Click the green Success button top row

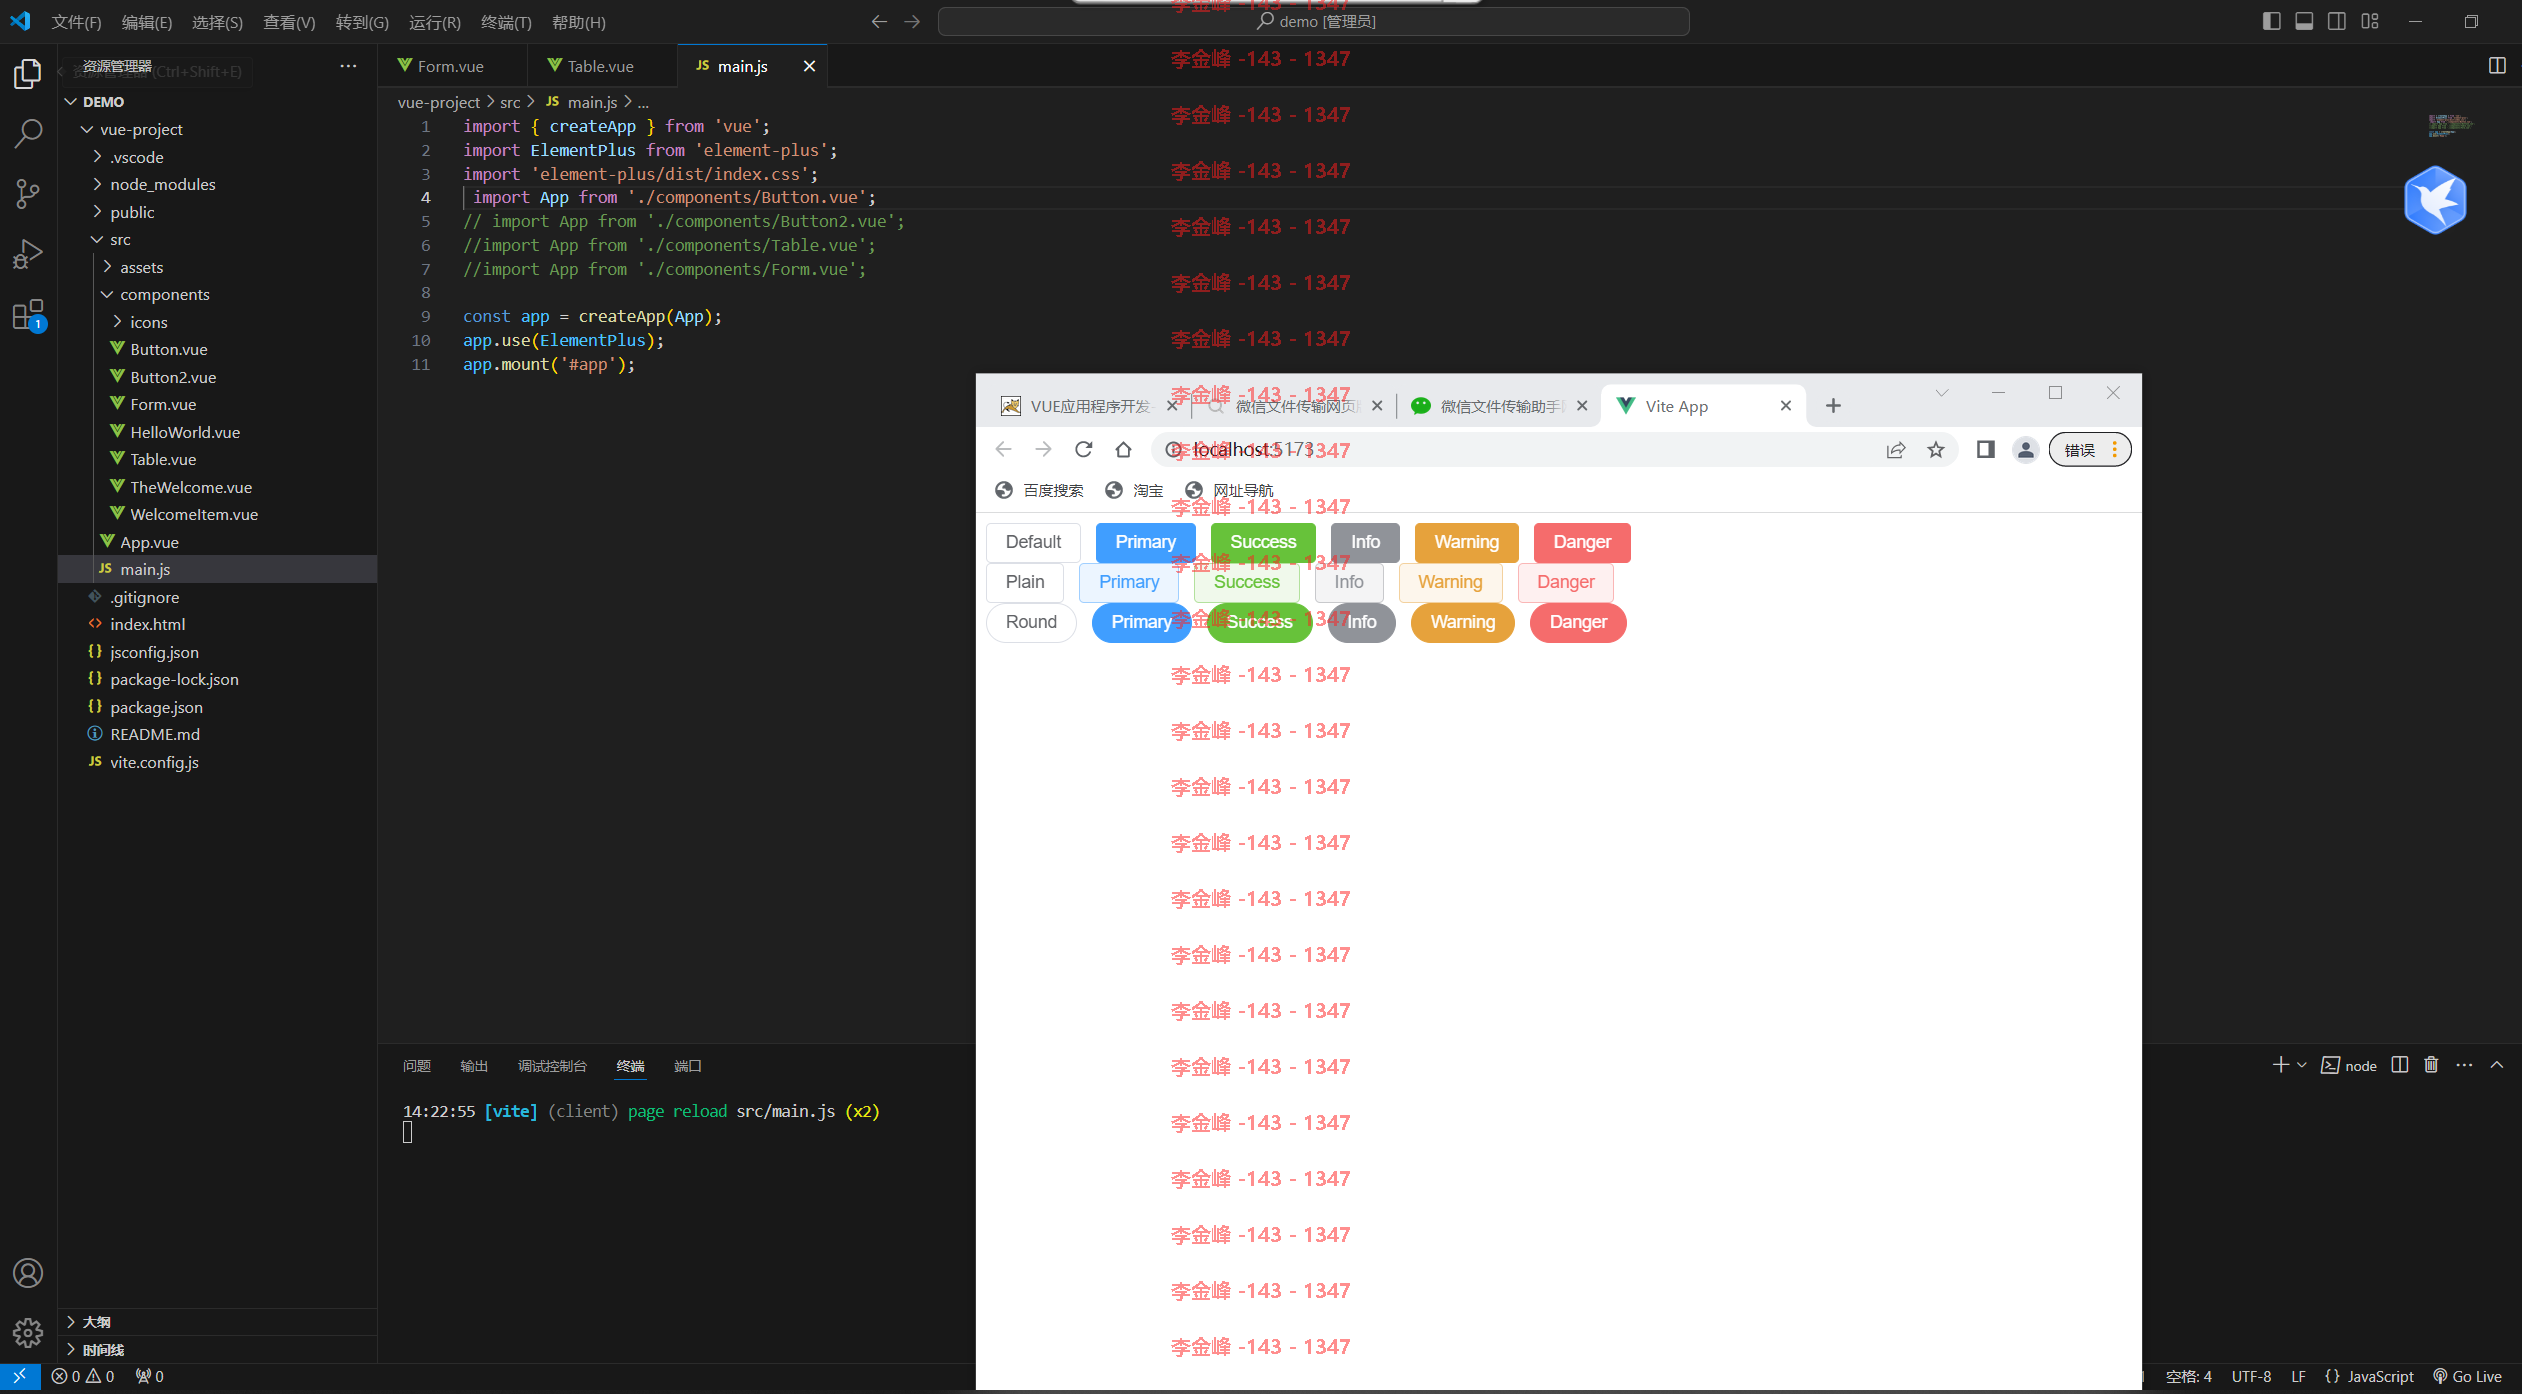pyautogui.click(x=1263, y=542)
